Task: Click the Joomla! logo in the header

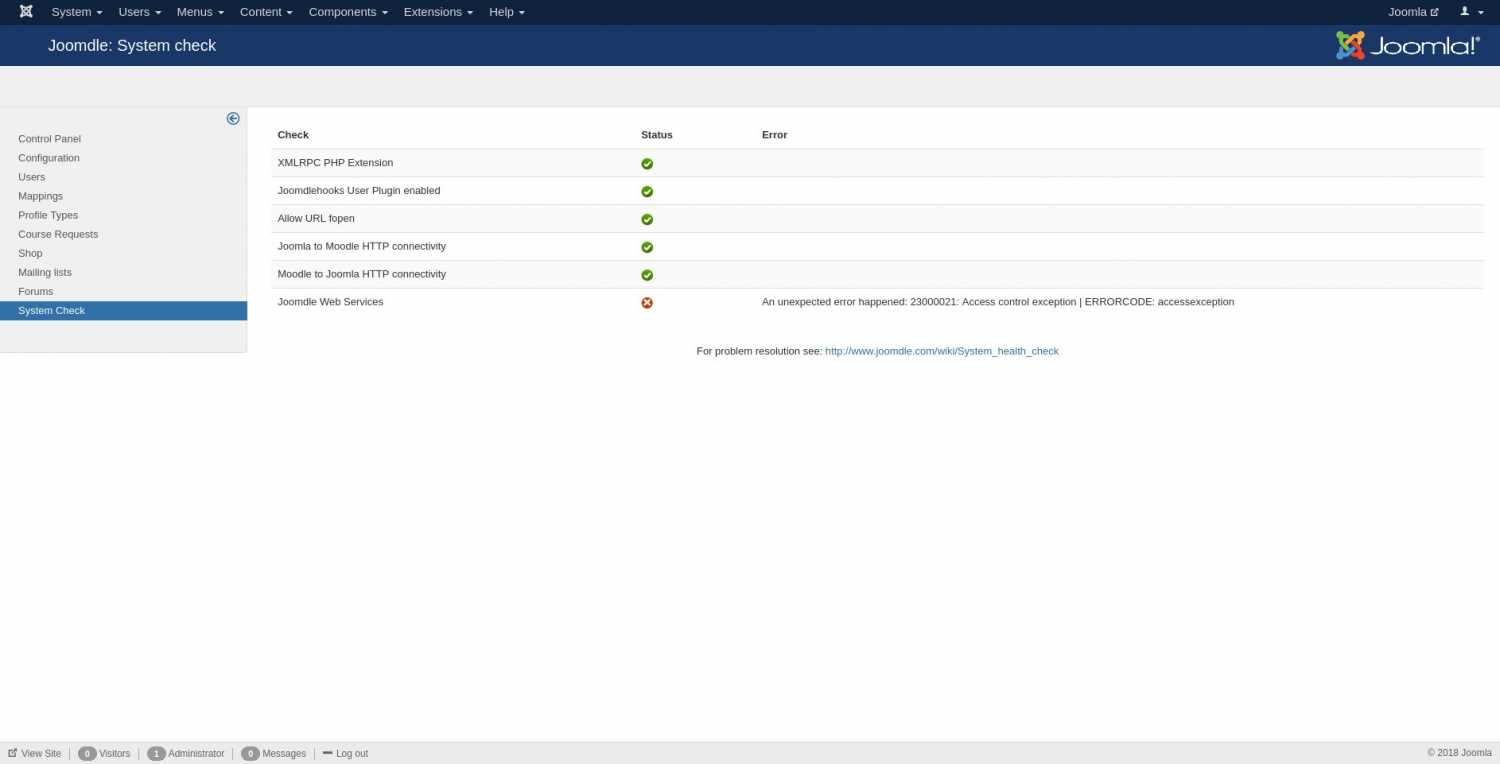Action: point(1407,45)
